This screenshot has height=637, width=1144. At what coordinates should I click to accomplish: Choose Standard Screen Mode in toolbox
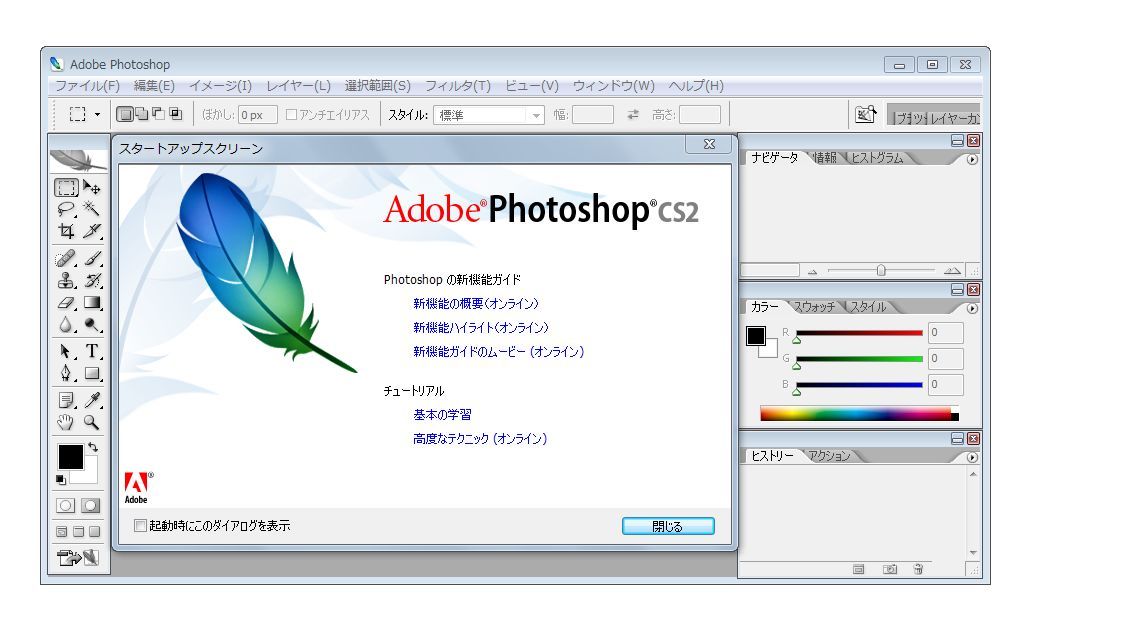[x=62, y=532]
